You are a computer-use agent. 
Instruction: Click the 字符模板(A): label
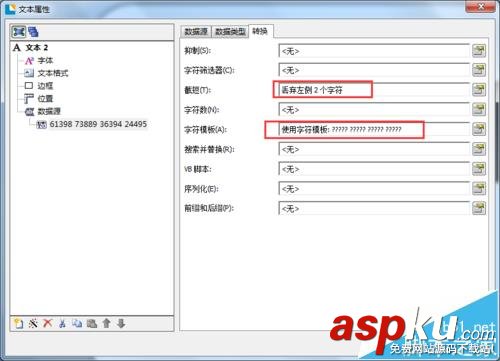(x=205, y=129)
